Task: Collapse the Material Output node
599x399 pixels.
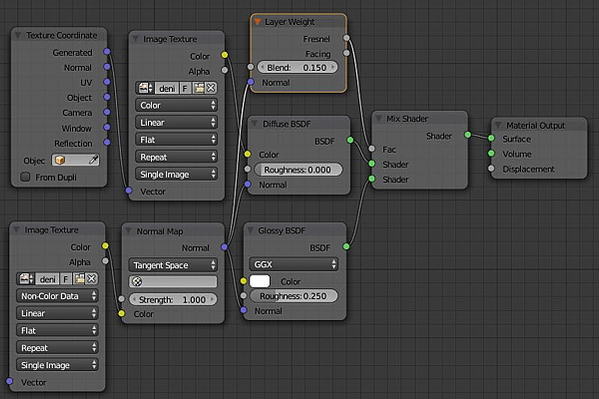Action: [498, 125]
